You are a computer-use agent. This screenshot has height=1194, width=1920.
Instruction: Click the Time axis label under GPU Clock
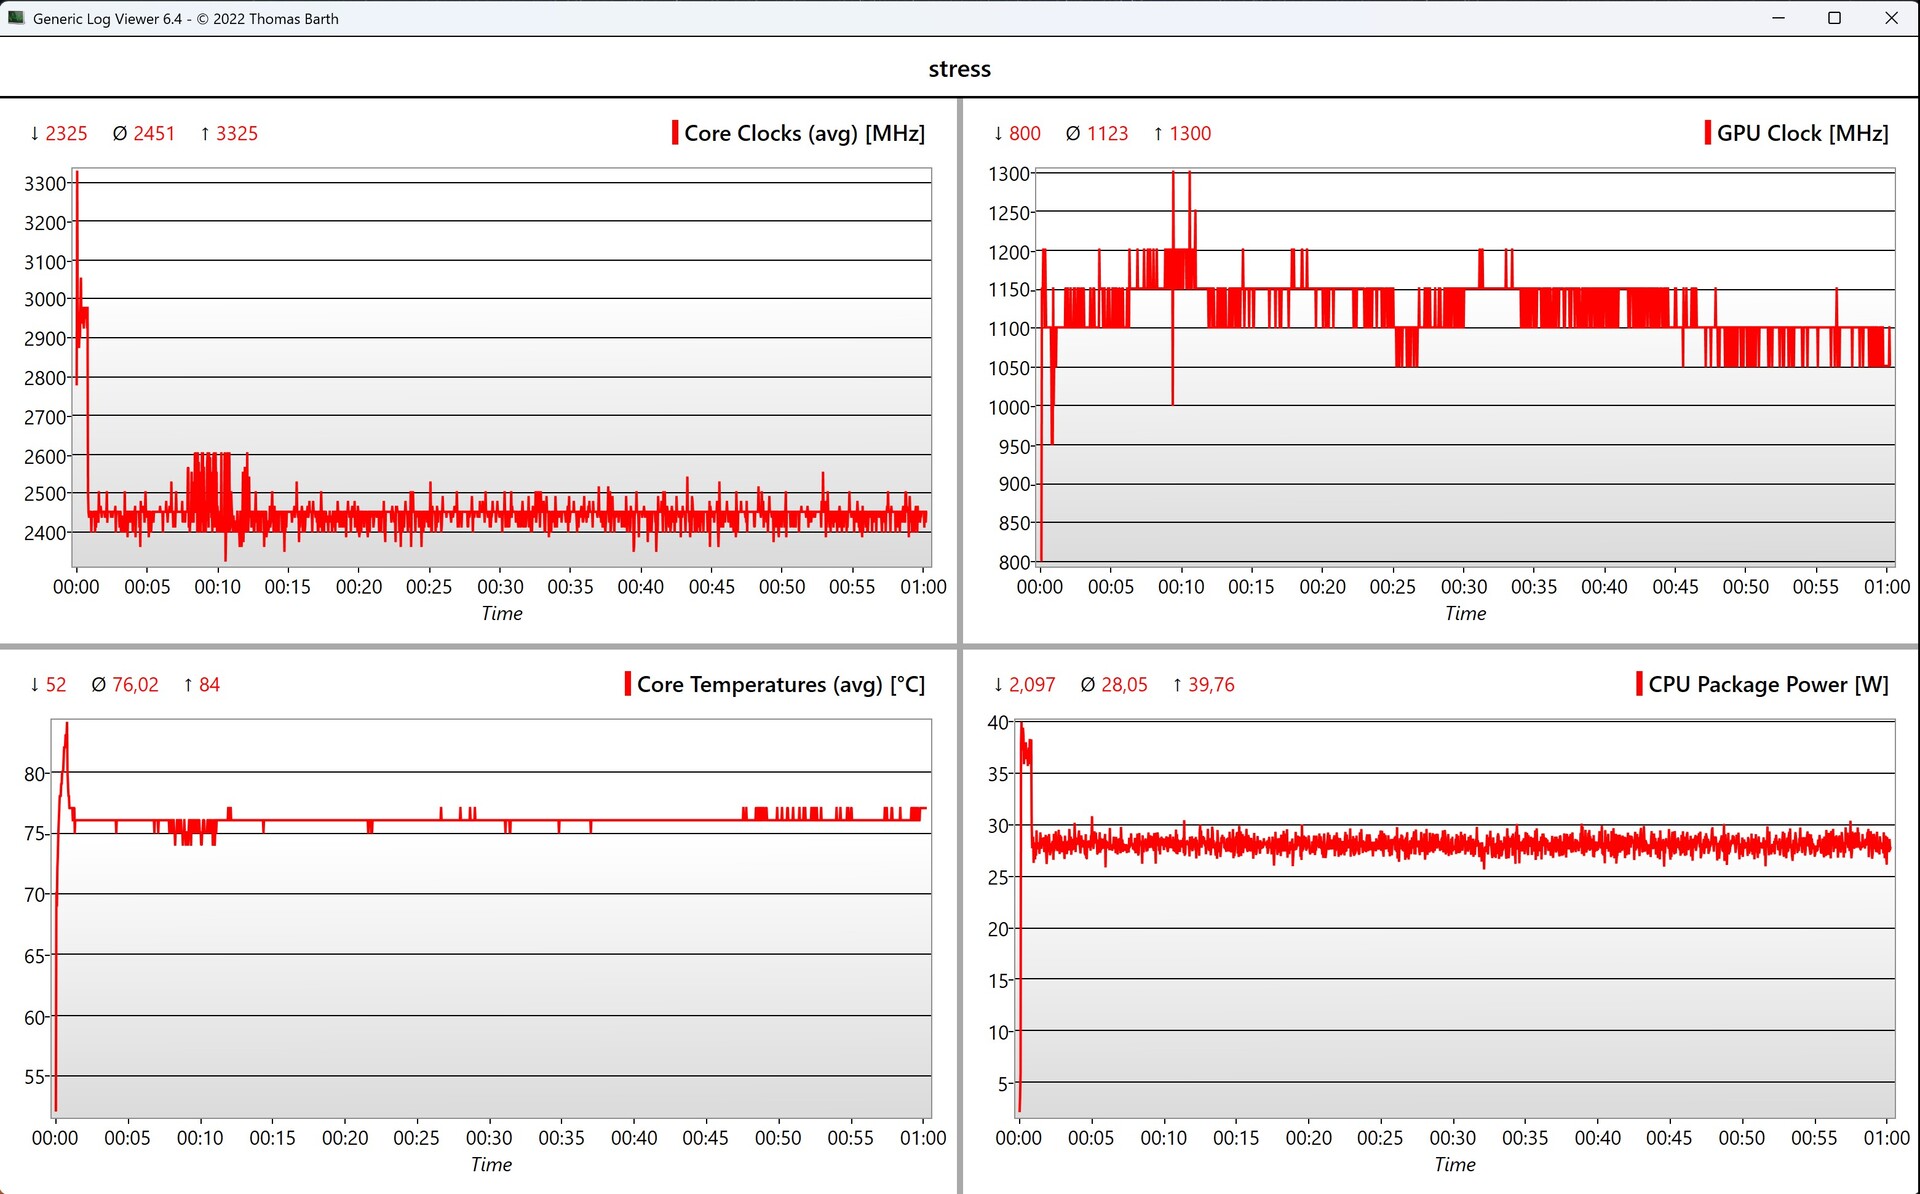(x=1465, y=613)
